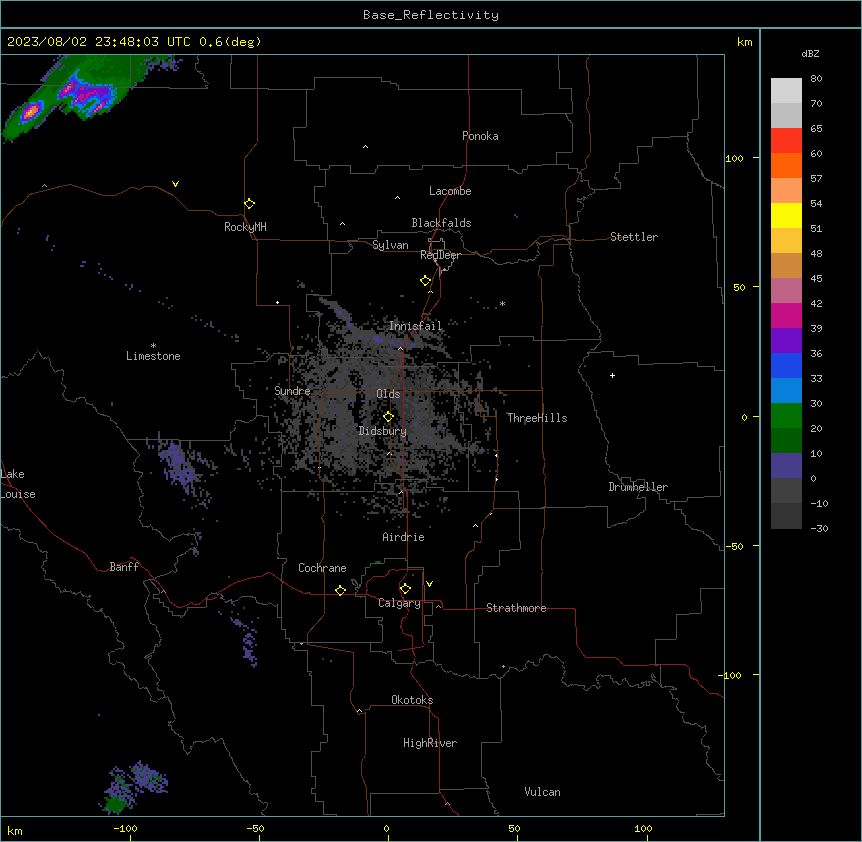Click the -30 value on dBZ legend

click(819, 528)
